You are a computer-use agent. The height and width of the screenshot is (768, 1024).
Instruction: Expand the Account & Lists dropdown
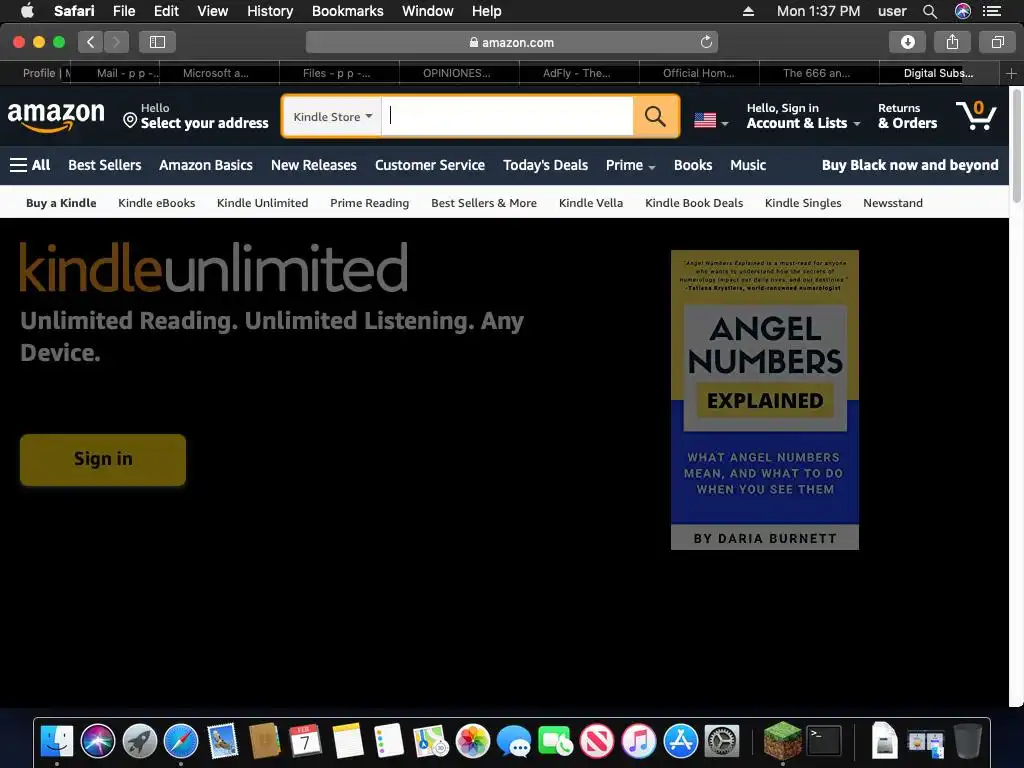pos(803,116)
